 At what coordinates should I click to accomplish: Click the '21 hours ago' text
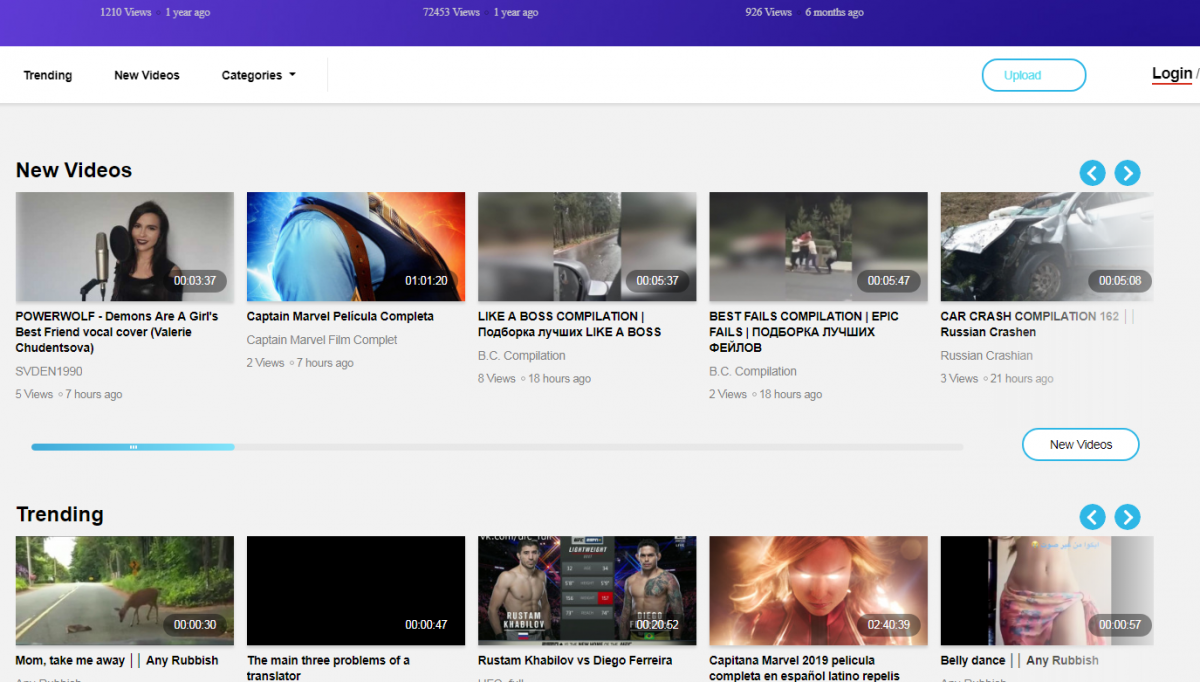[1022, 379]
